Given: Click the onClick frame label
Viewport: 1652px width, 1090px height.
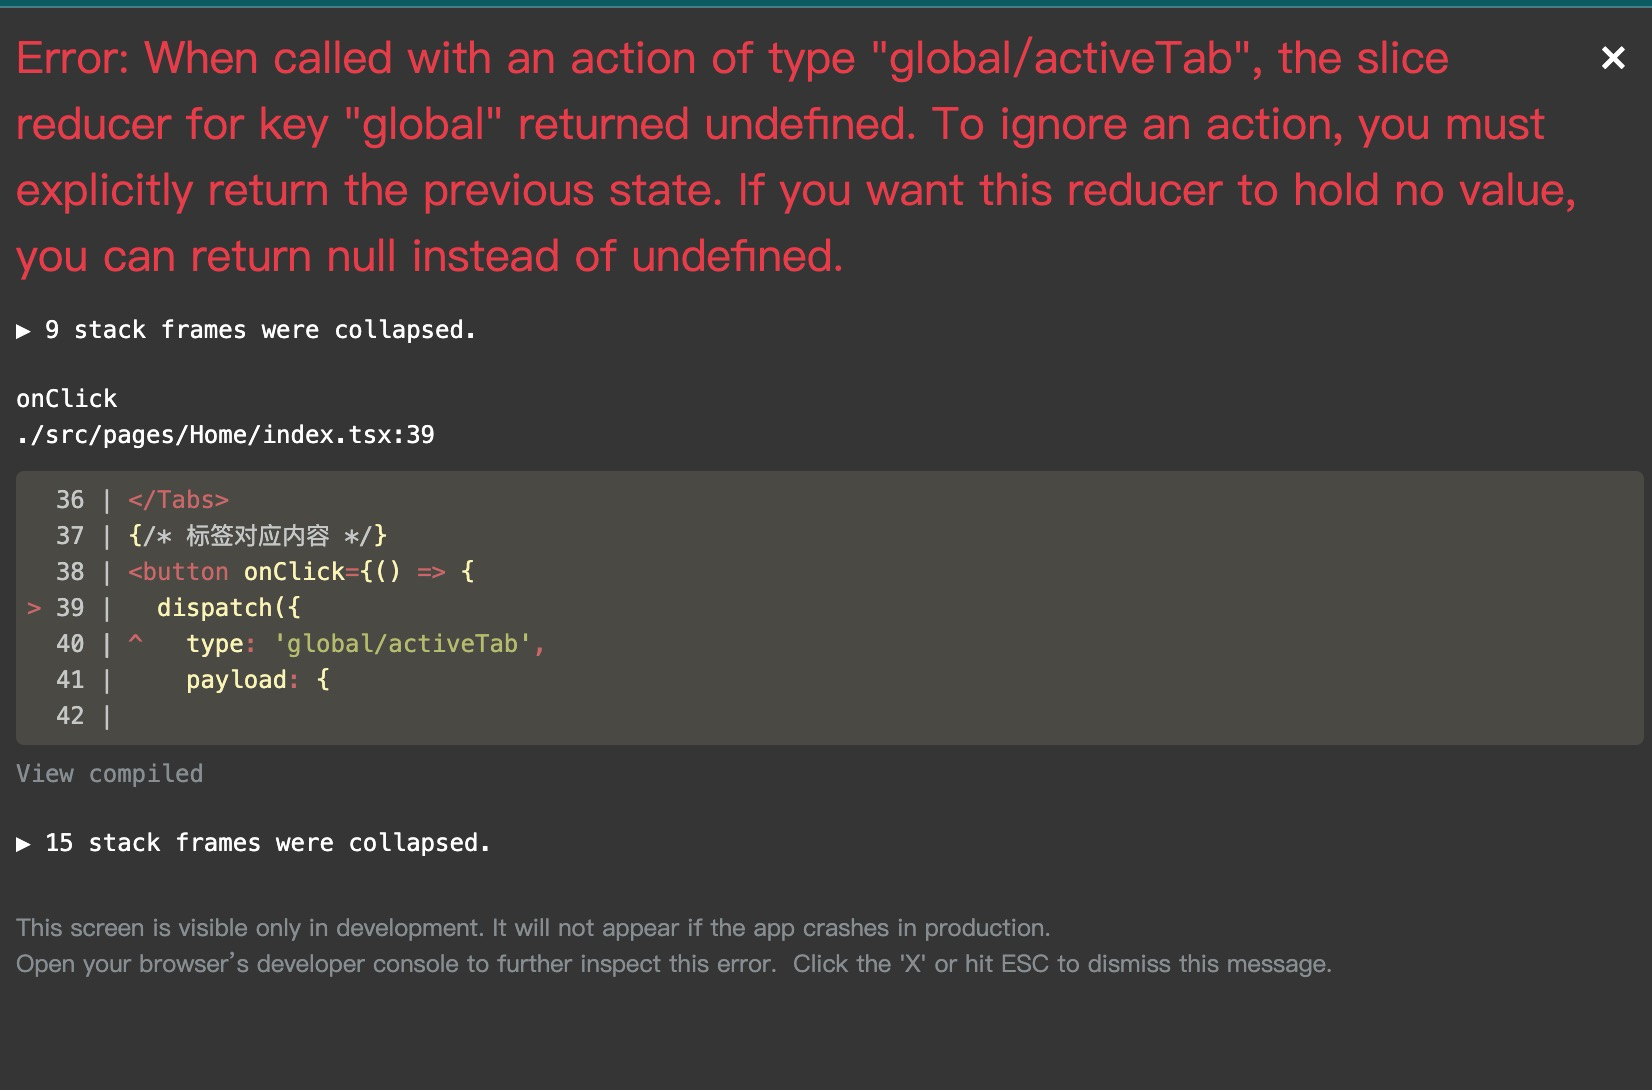Looking at the screenshot, I should [x=66, y=397].
